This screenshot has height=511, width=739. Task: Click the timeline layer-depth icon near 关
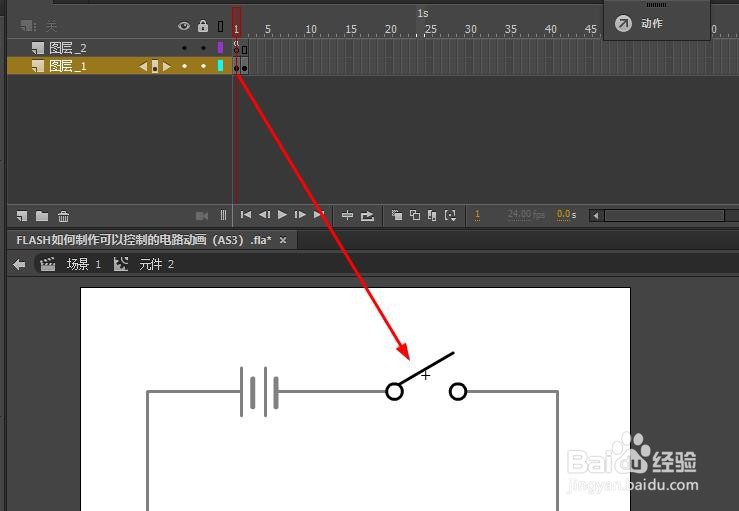pos(28,25)
